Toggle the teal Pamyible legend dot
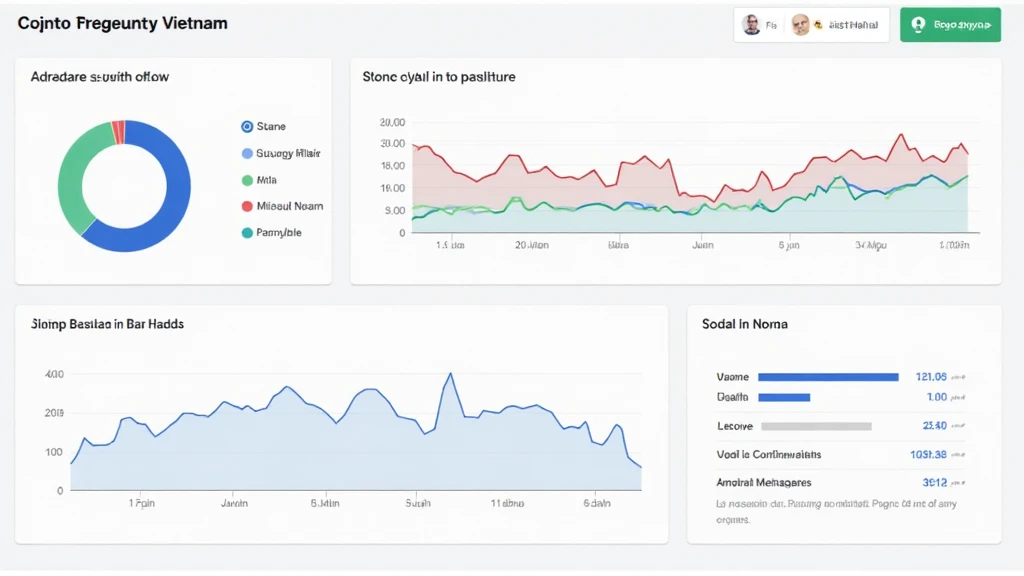1024x576 pixels. click(247, 232)
